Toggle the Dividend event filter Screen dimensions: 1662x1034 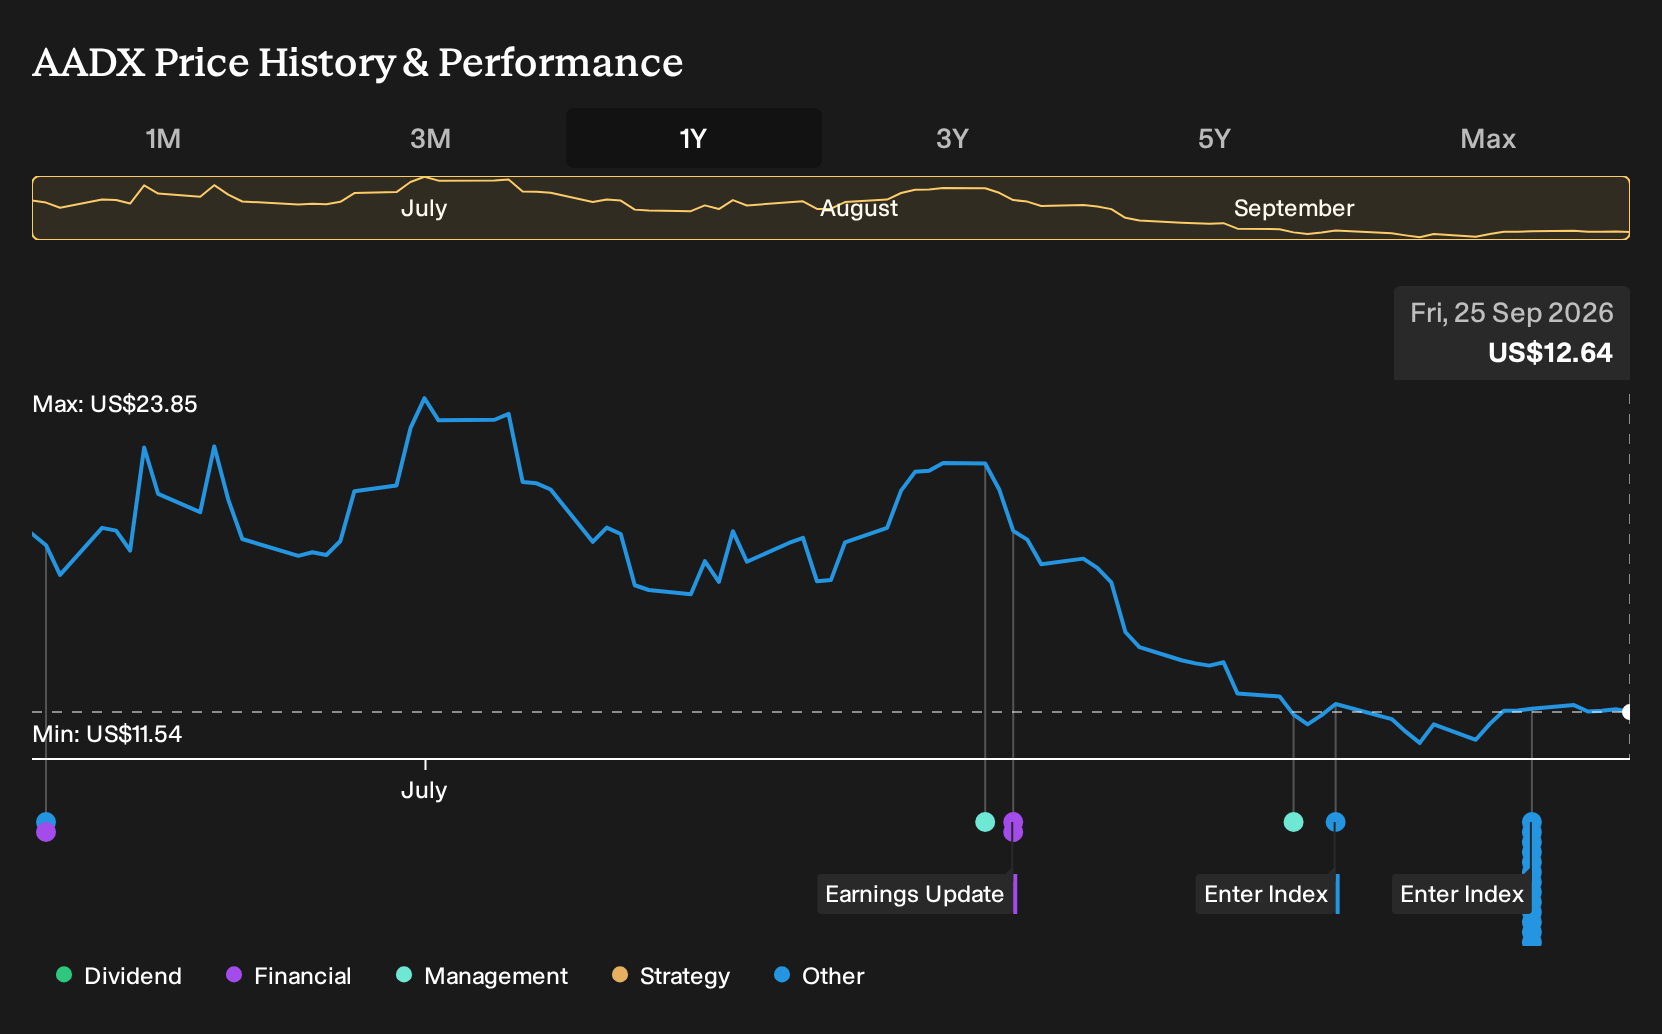coord(119,975)
